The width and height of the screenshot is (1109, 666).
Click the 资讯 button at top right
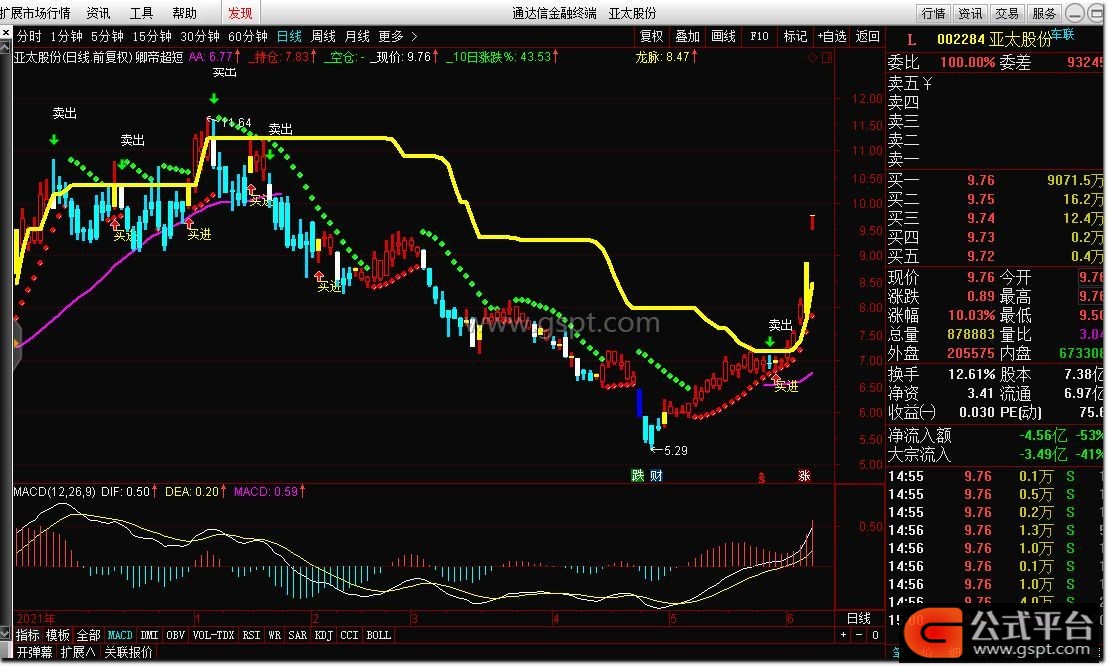970,13
